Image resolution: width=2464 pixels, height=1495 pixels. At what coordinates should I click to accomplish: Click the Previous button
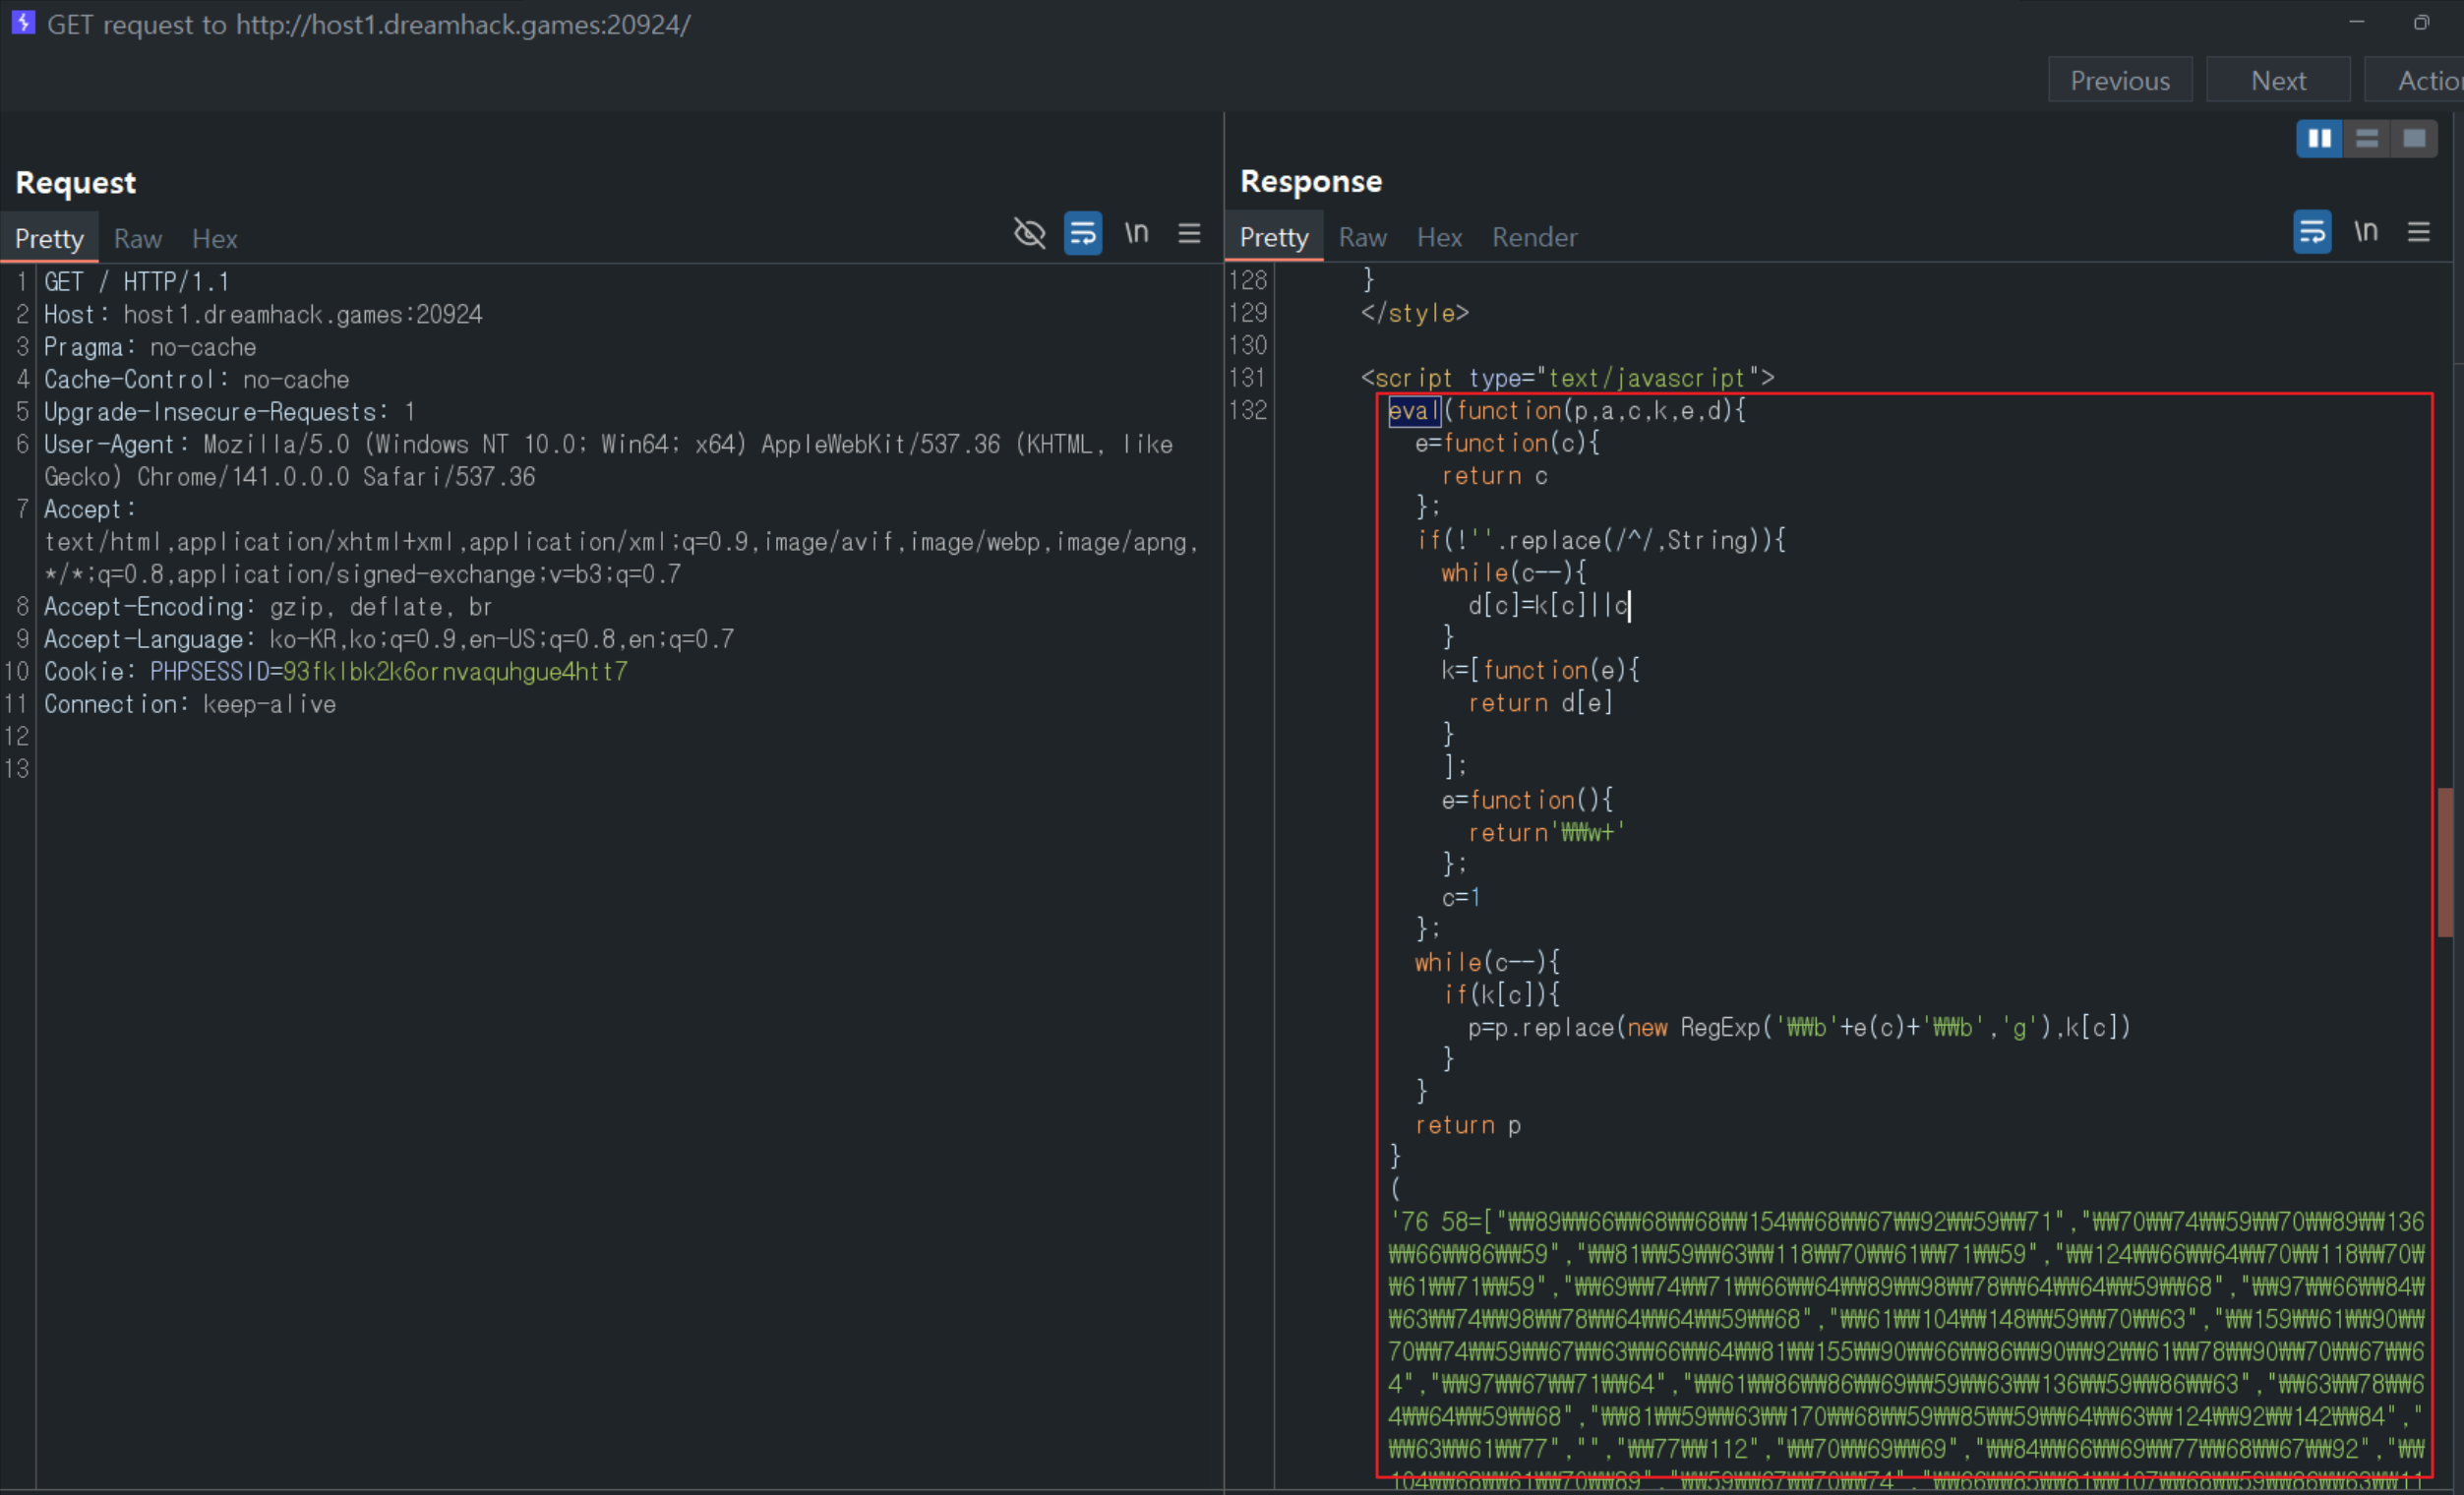[x=2119, y=80]
